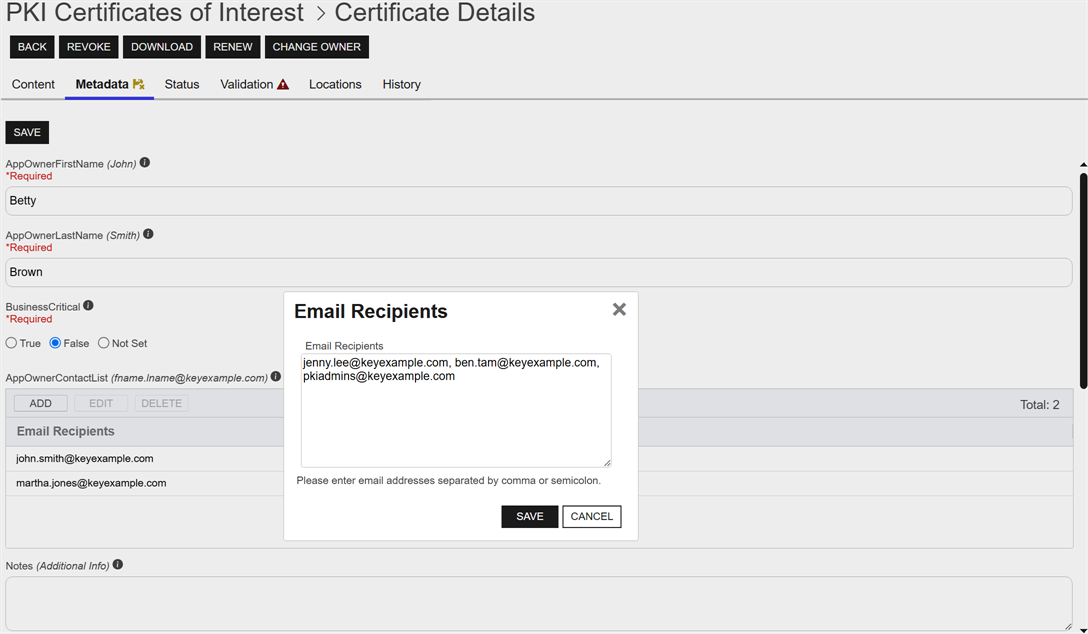Select the False radio button
Image resolution: width=1088 pixels, height=634 pixels.
(56, 343)
